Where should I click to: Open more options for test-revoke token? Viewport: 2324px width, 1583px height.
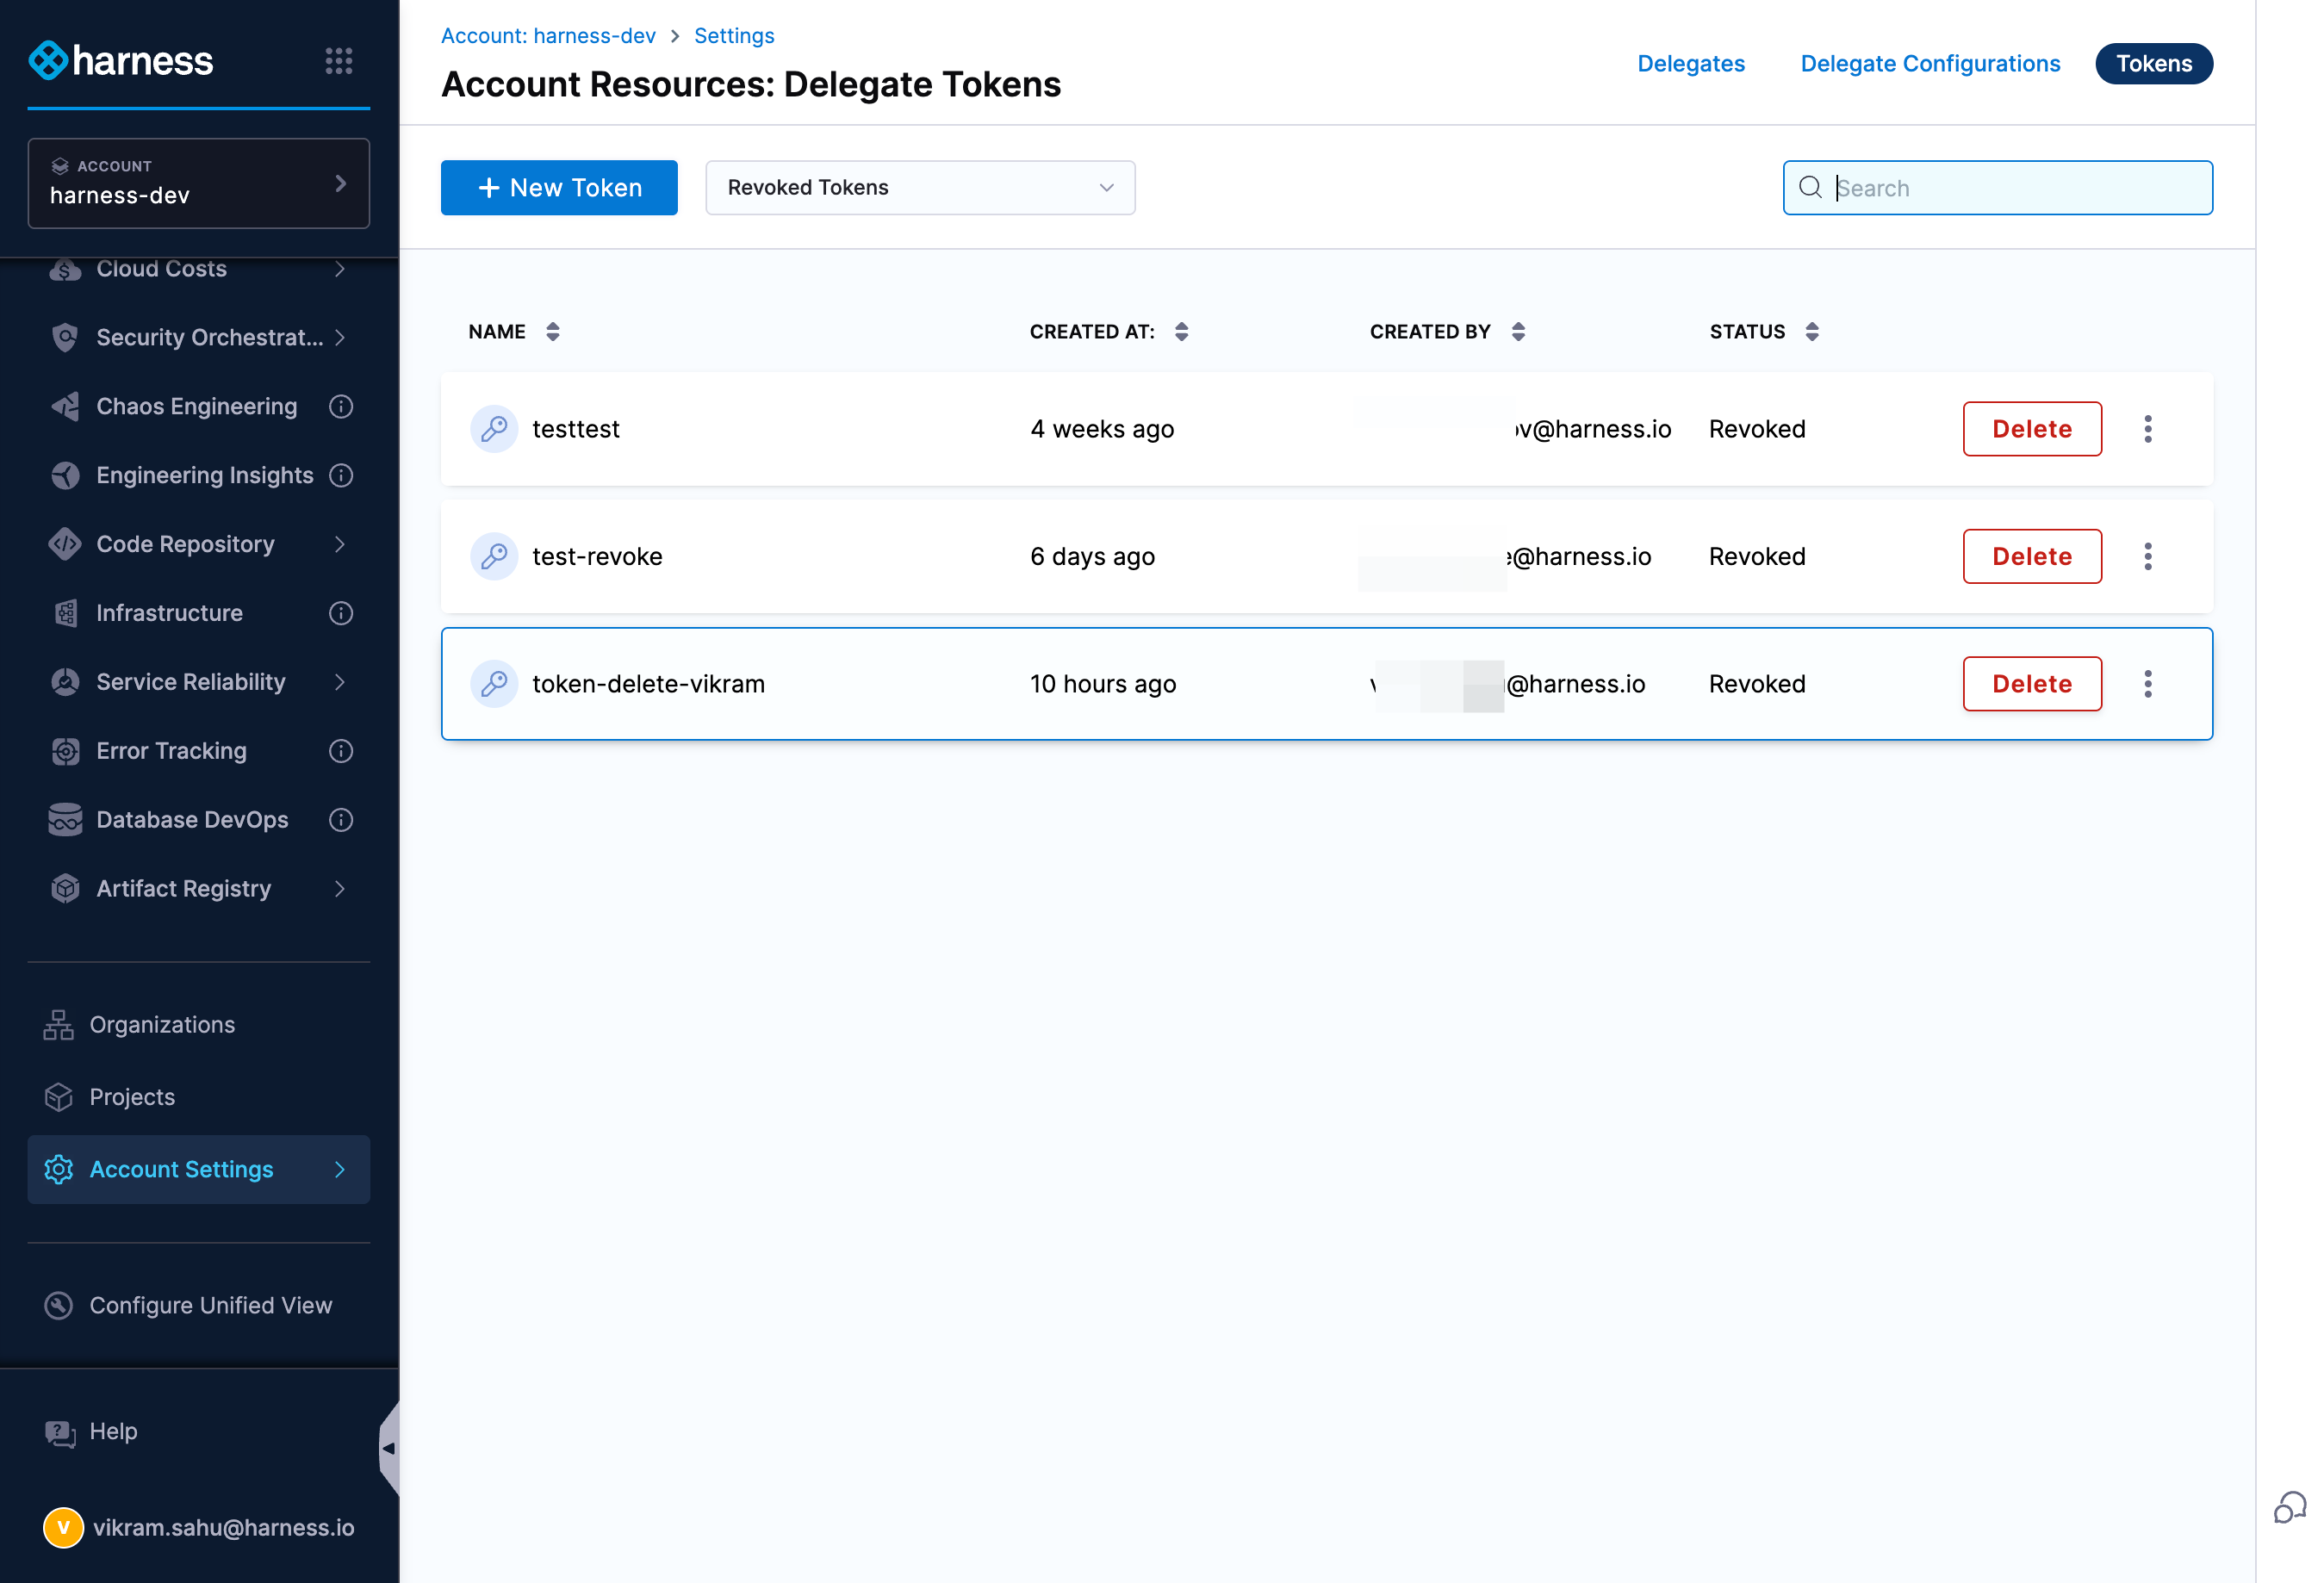(2147, 556)
